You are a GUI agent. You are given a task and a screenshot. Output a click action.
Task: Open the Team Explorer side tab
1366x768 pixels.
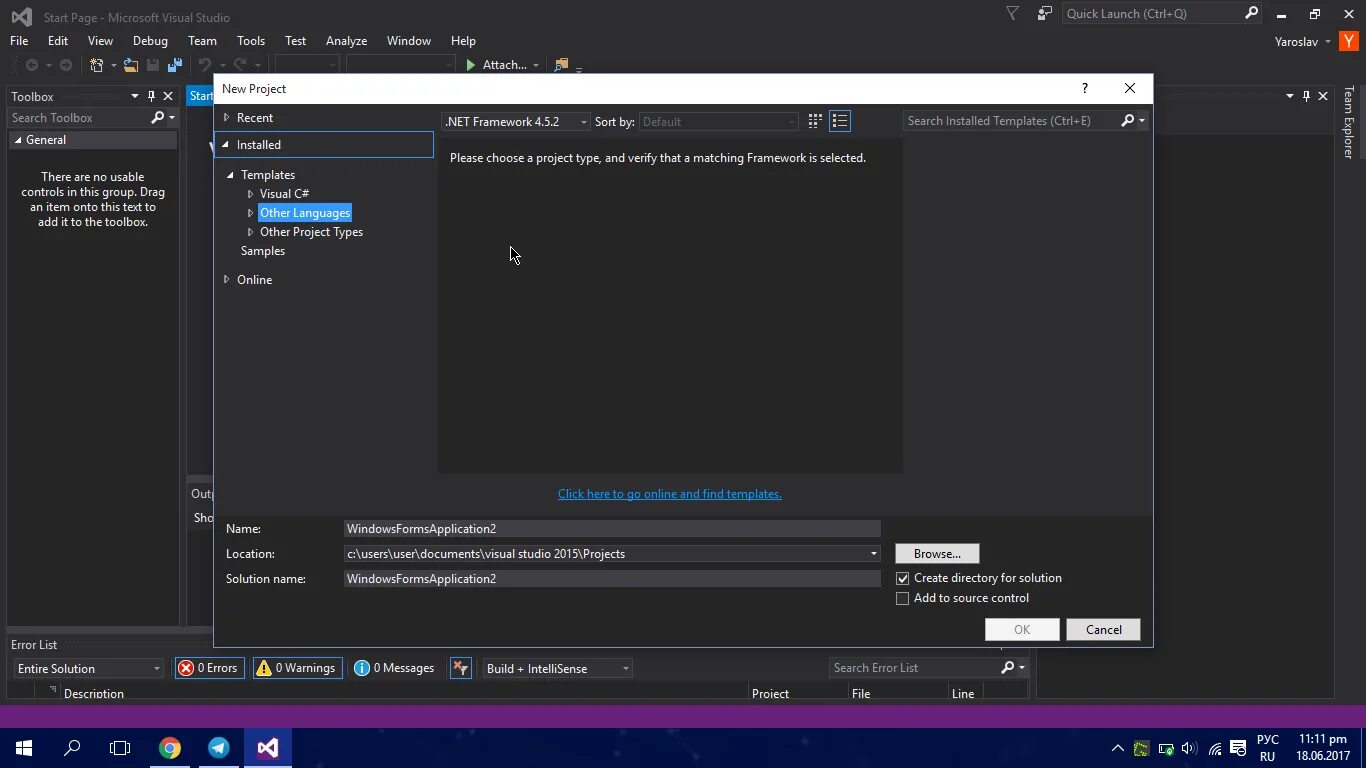click(x=1348, y=123)
